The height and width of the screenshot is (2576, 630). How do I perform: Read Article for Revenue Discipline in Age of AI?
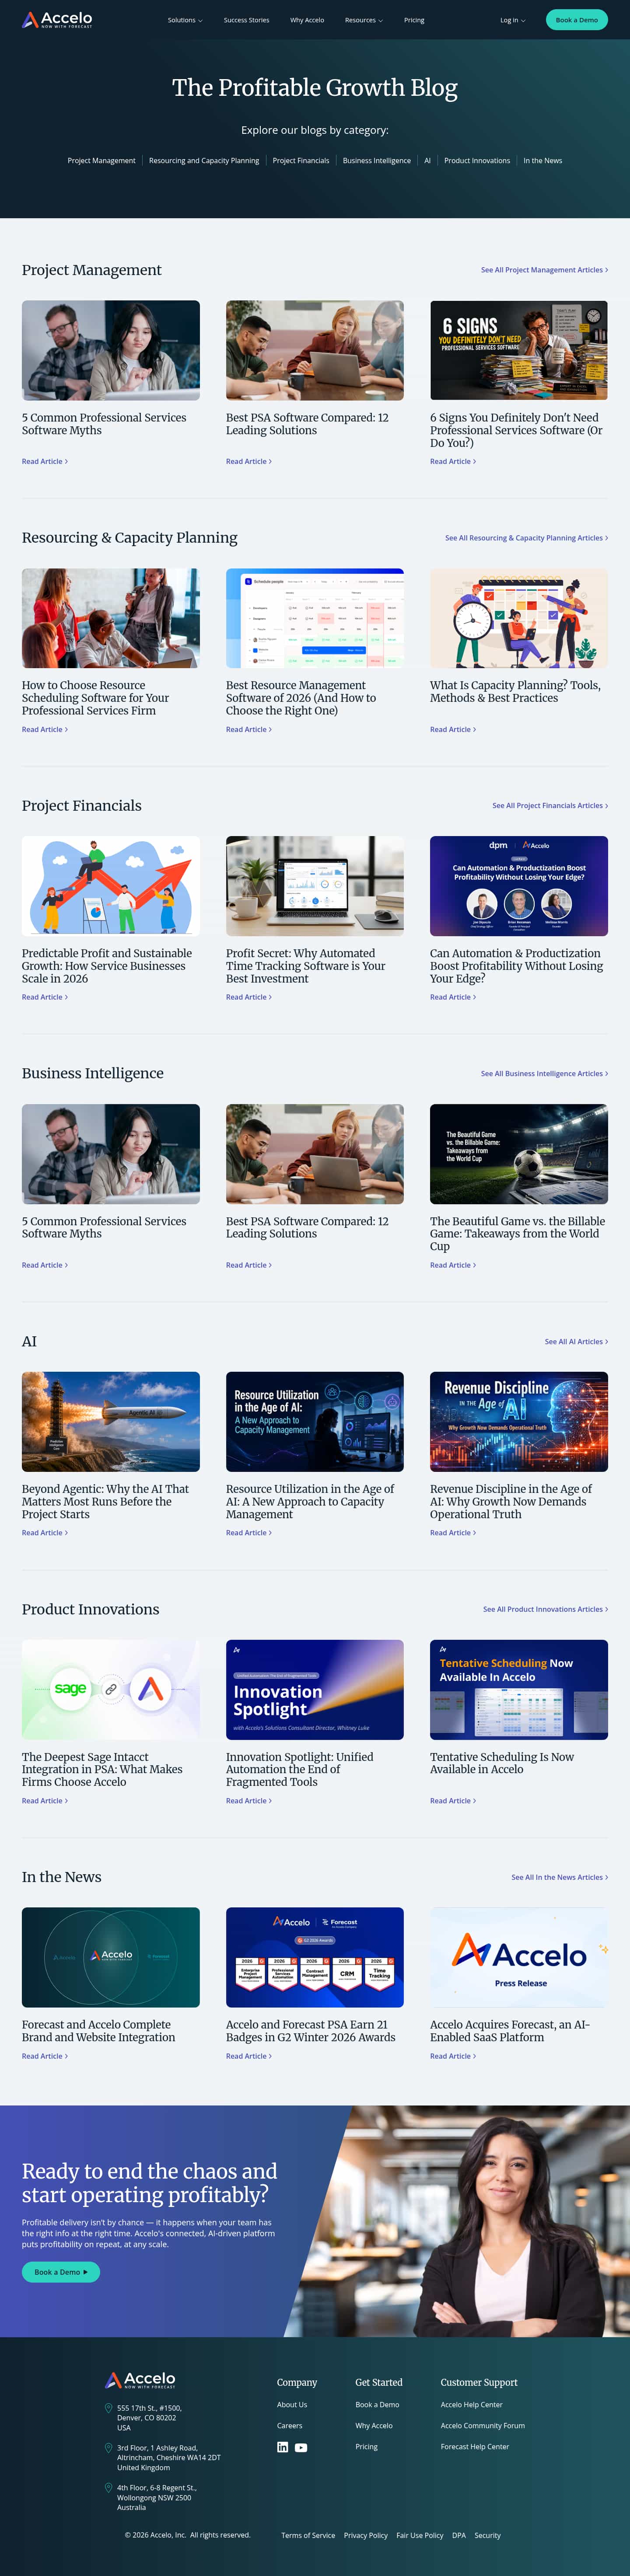point(453,1533)
